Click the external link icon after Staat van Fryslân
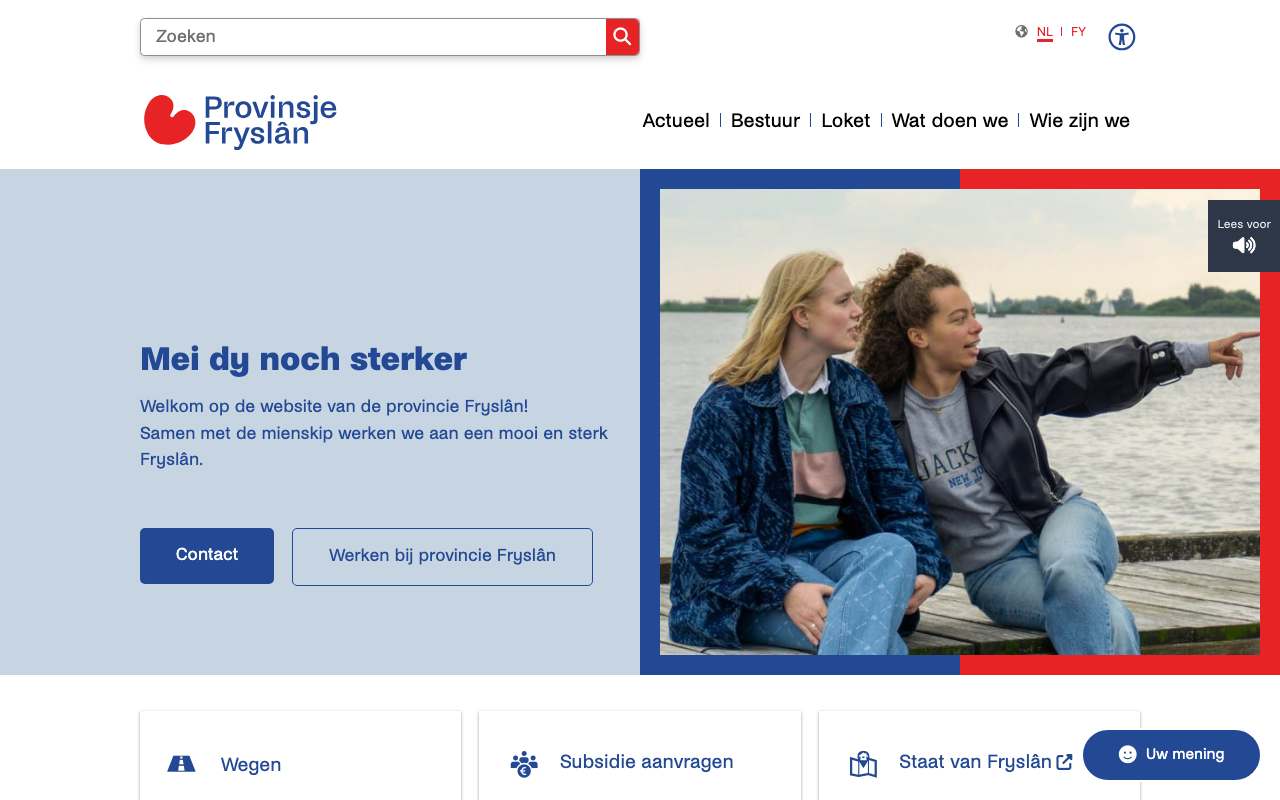The width and height of the screenshot is (1280, 800). click(x=1064, y=762)
